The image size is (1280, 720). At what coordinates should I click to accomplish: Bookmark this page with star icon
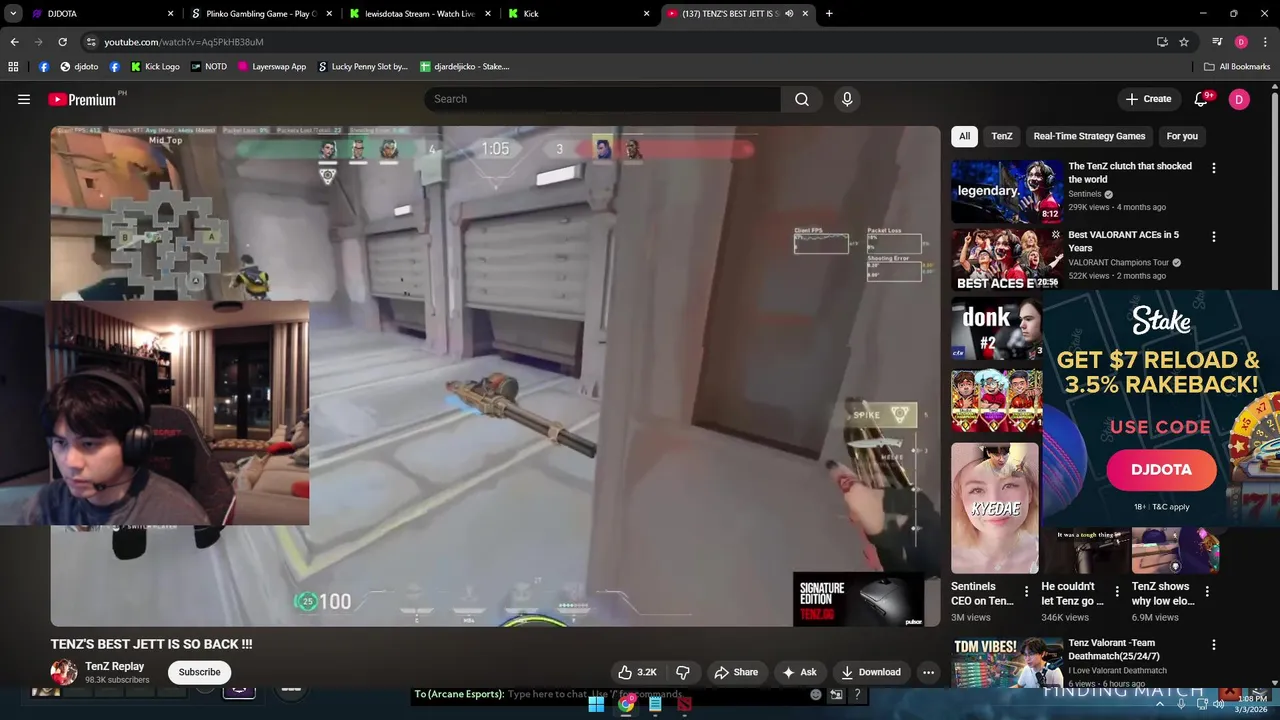1184,42
